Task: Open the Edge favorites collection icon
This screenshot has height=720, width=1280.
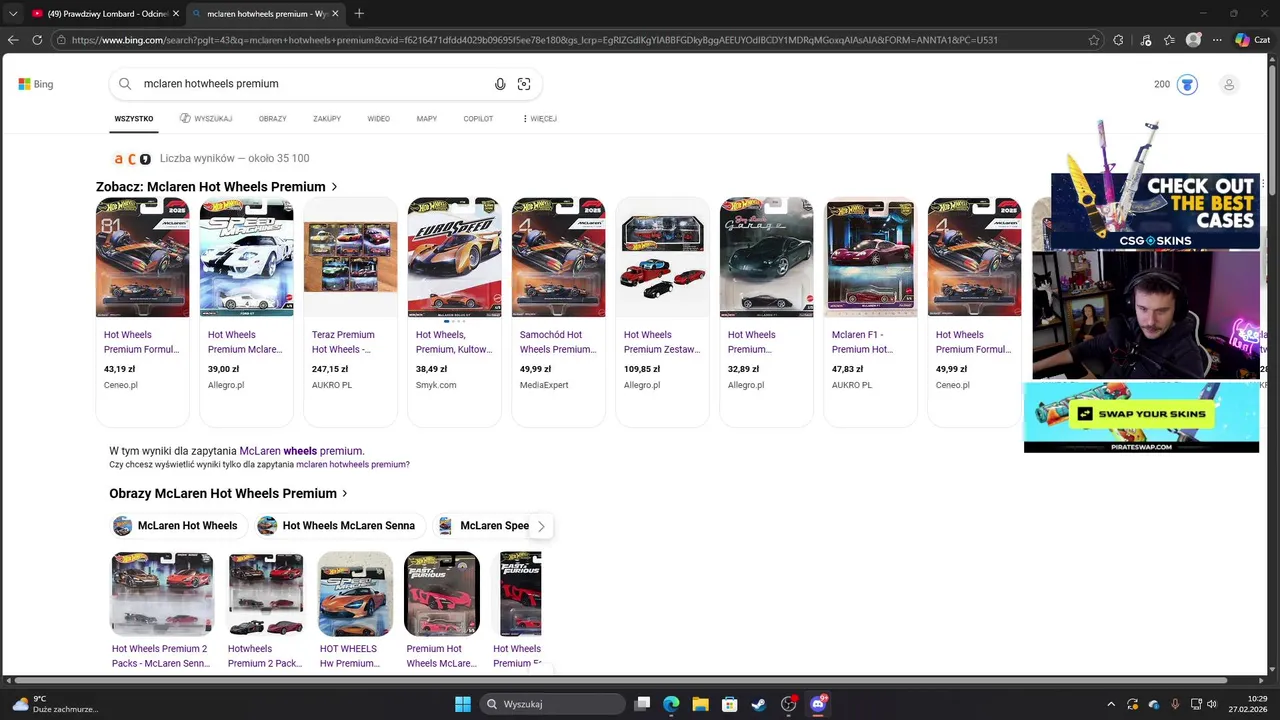Action: (x=1169, y=40)
